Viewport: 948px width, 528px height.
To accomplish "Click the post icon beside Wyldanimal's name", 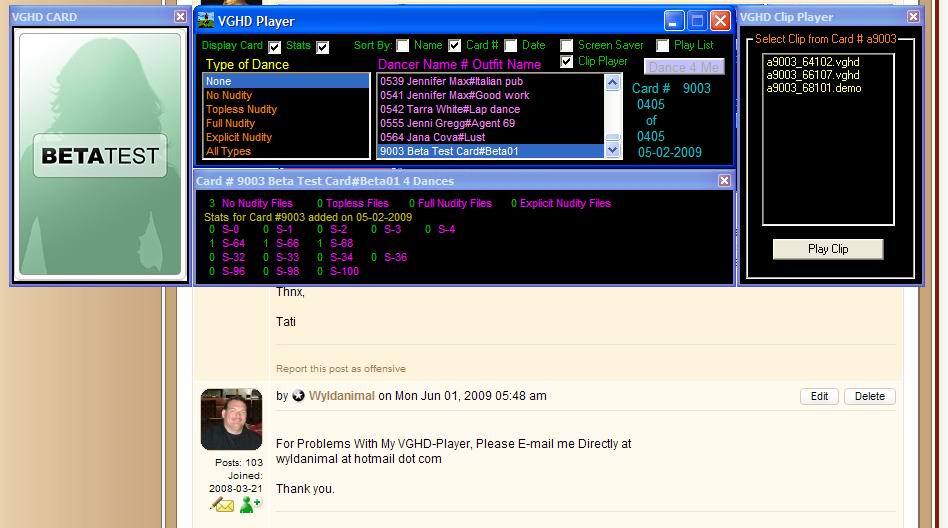I will click(x=298, y=396).
